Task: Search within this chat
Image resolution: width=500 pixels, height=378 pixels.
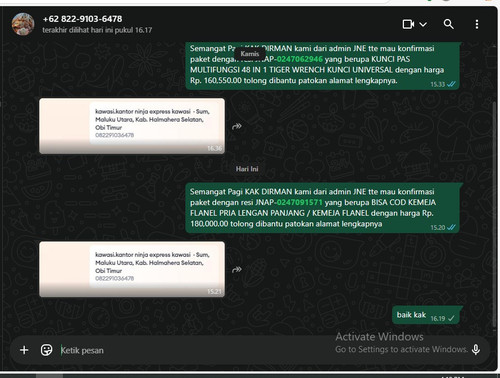Action: coord(448,24)
